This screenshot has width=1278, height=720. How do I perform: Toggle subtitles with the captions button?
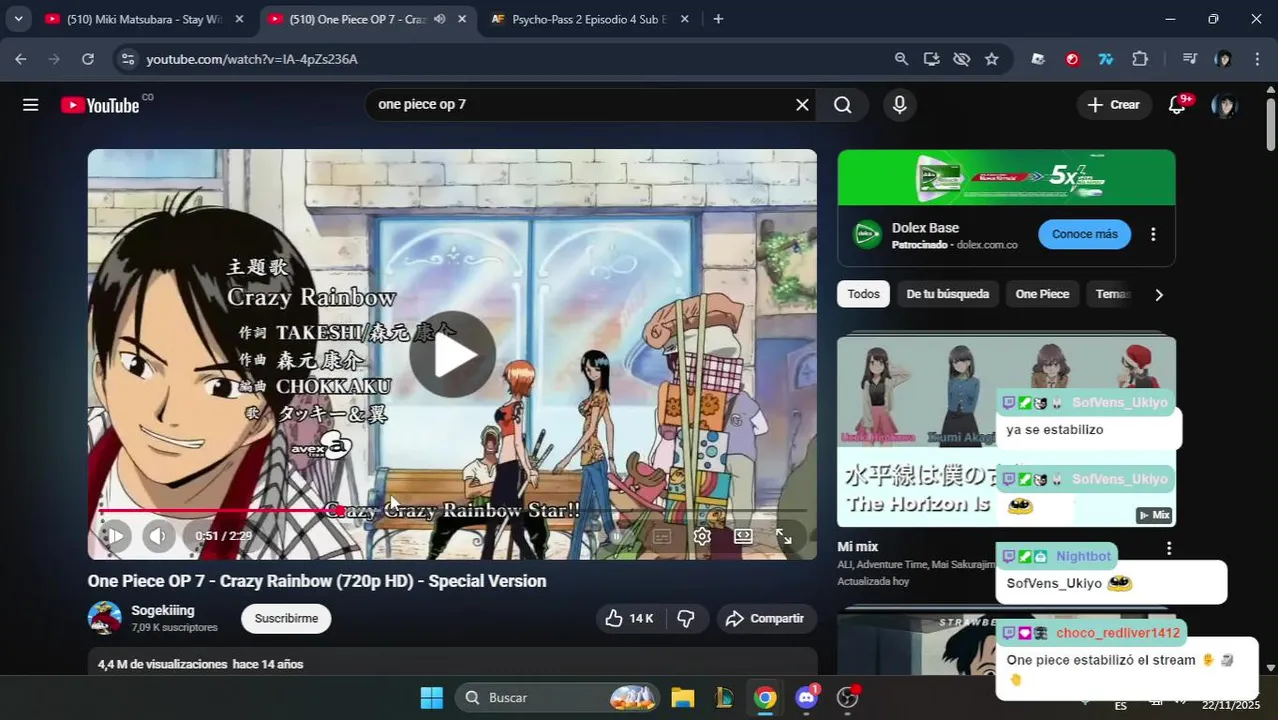coord(662,536)
